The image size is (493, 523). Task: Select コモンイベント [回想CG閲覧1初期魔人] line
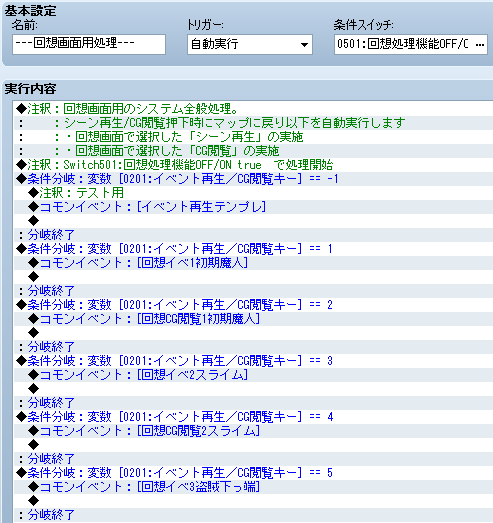pyautogui.click(x=254, y=319)
